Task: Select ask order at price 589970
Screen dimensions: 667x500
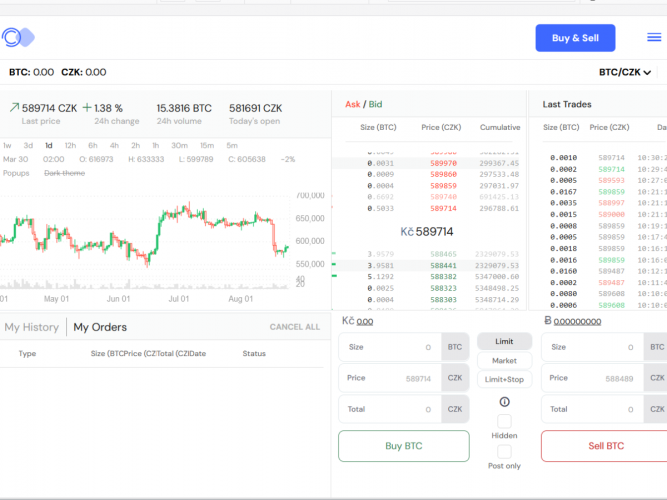Action: (429, 163)
